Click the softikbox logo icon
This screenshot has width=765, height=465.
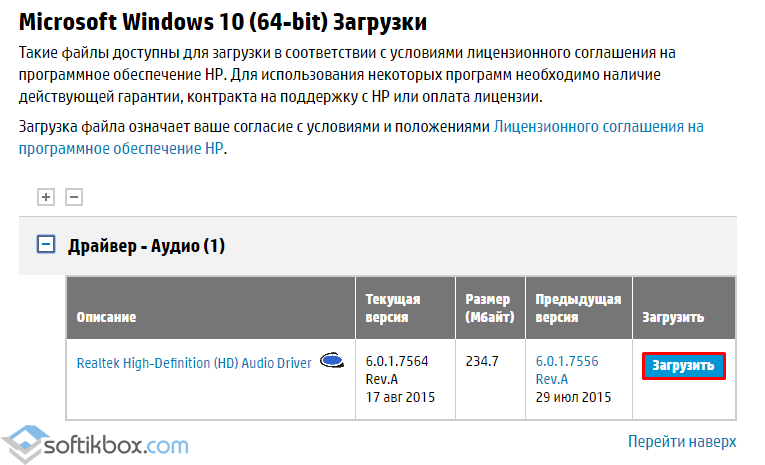pyautogui.click(x=27, y=443)
